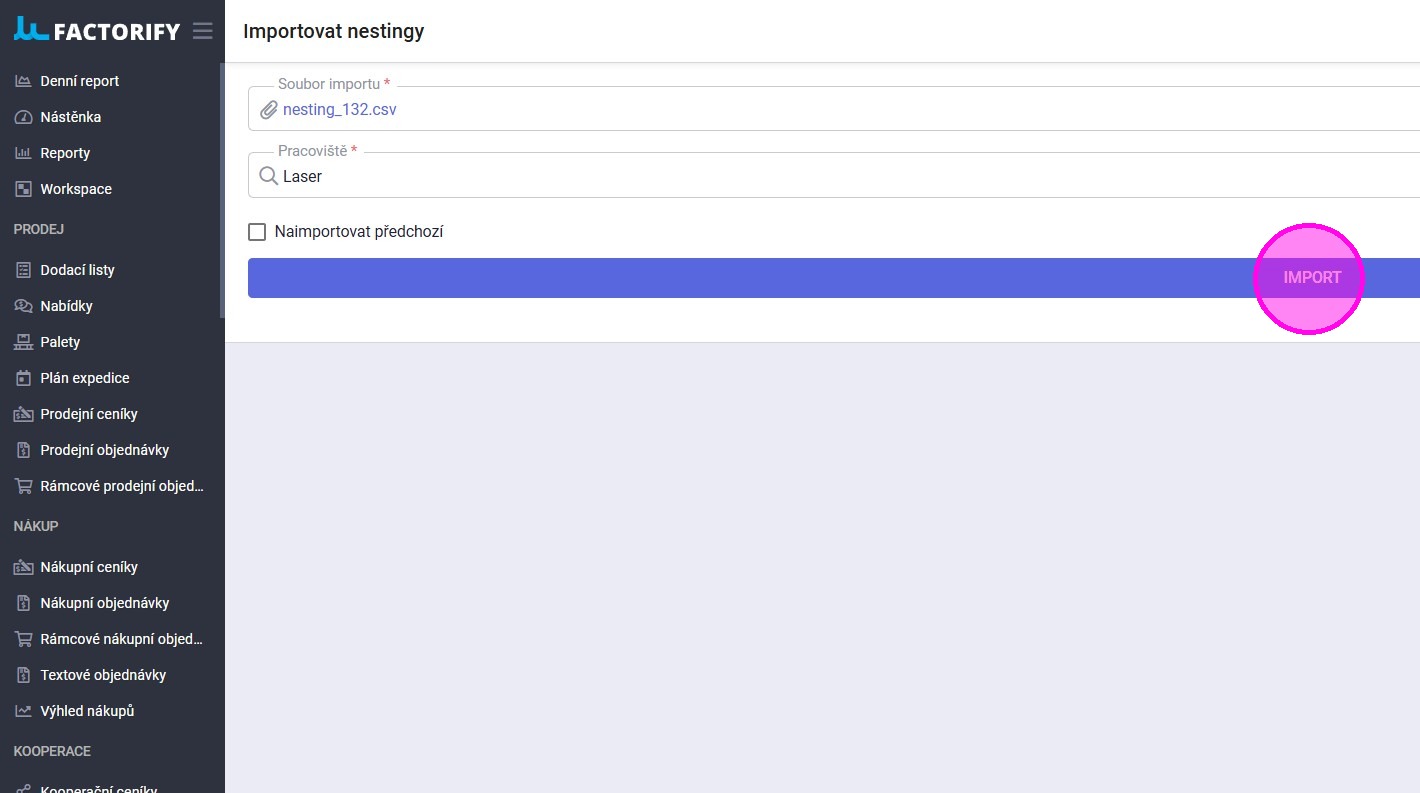The height and width of the screenshot is (793, 1420).
Task: Open Dodací listy menu item
Action: point(77,270)
